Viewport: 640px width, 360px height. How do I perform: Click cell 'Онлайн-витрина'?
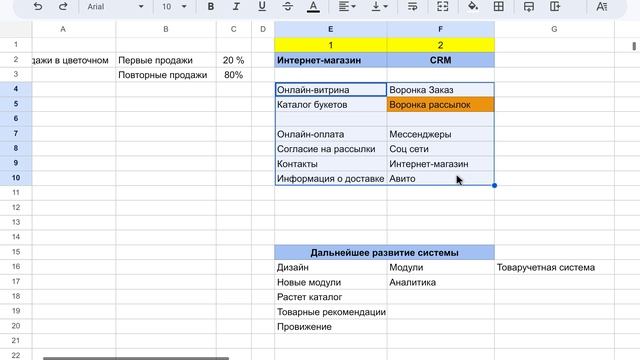click(331, 90)
